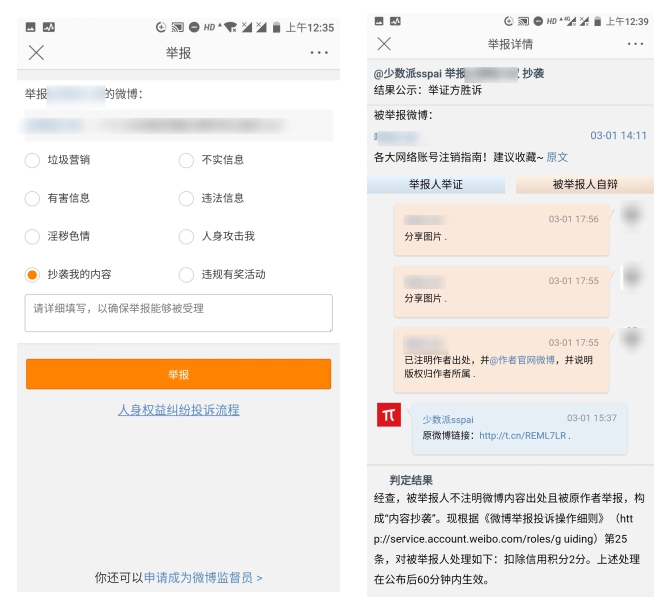Switch to the 举报人举证 tab
Screen dimensions: 667x606
click(436, 185)
